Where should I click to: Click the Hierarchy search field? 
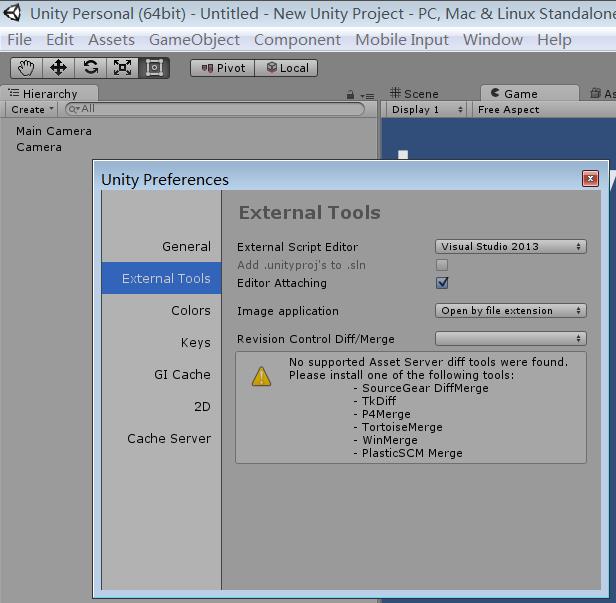pos(215,109)
